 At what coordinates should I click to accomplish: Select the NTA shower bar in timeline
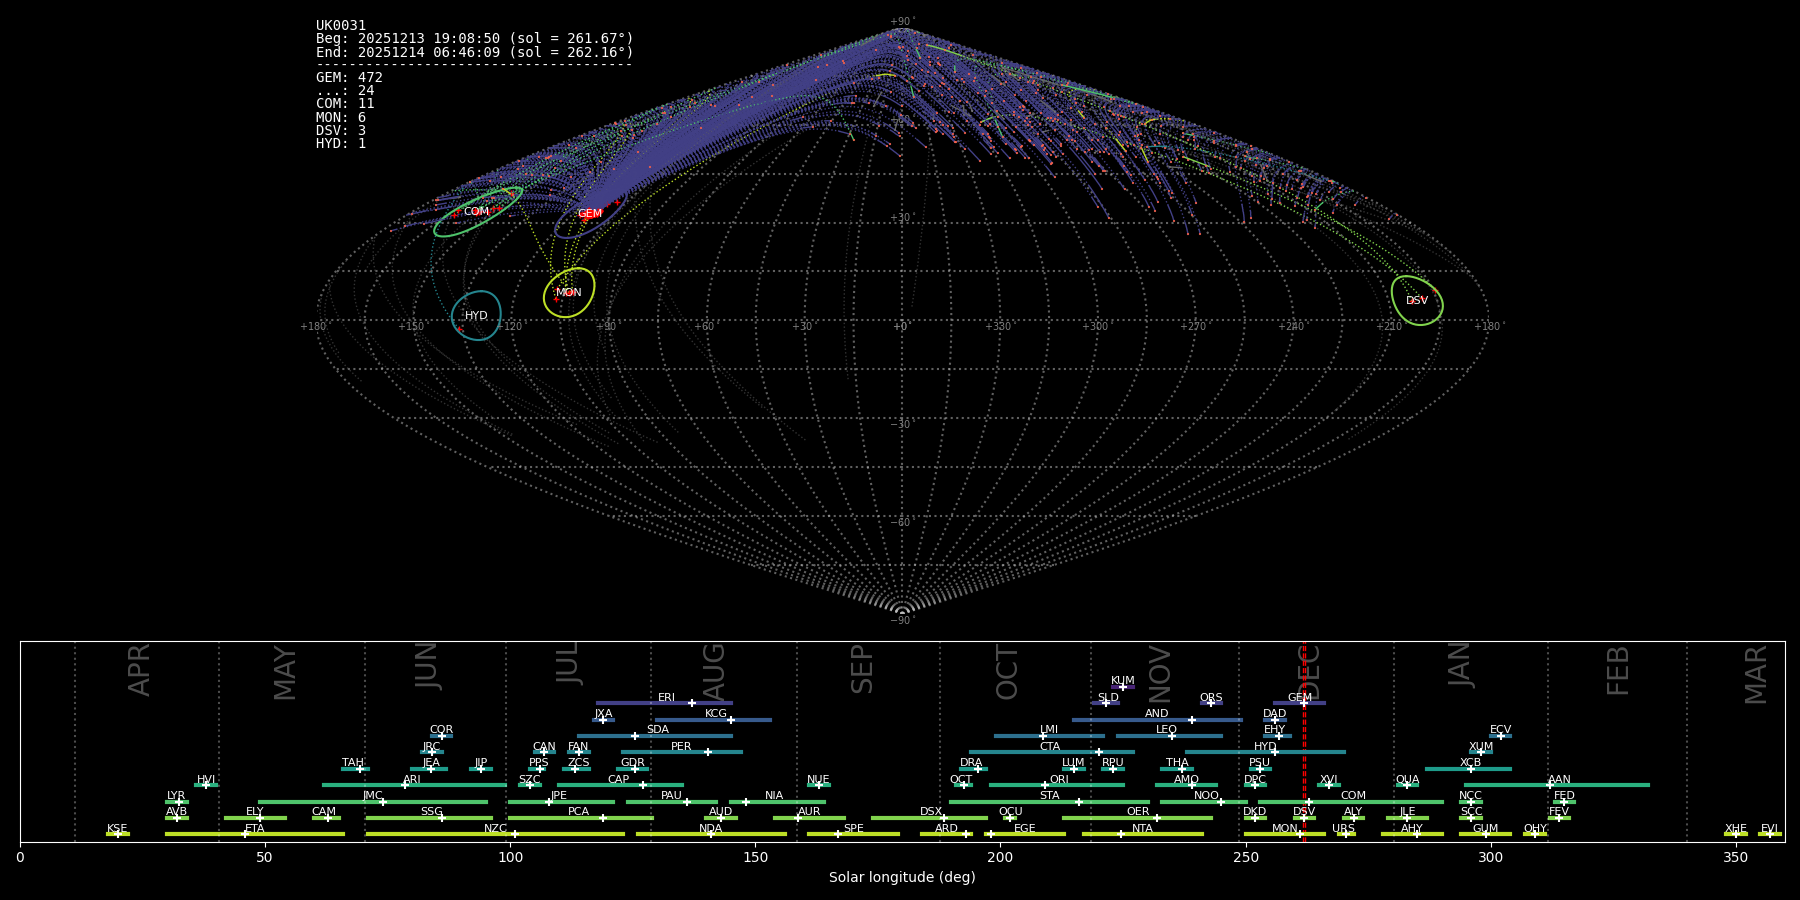click(x=1142, y=834)
